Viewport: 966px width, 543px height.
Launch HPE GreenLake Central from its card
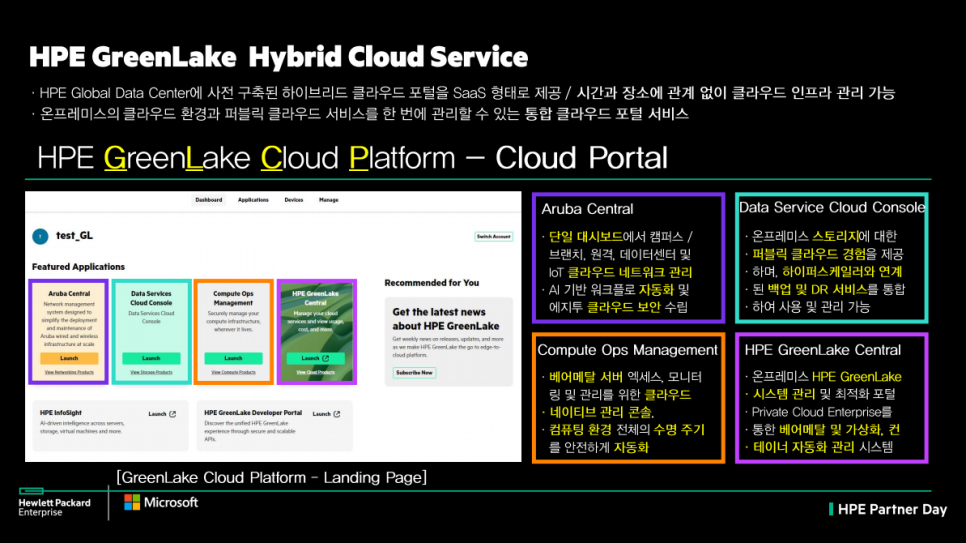(x=315, y=358)
